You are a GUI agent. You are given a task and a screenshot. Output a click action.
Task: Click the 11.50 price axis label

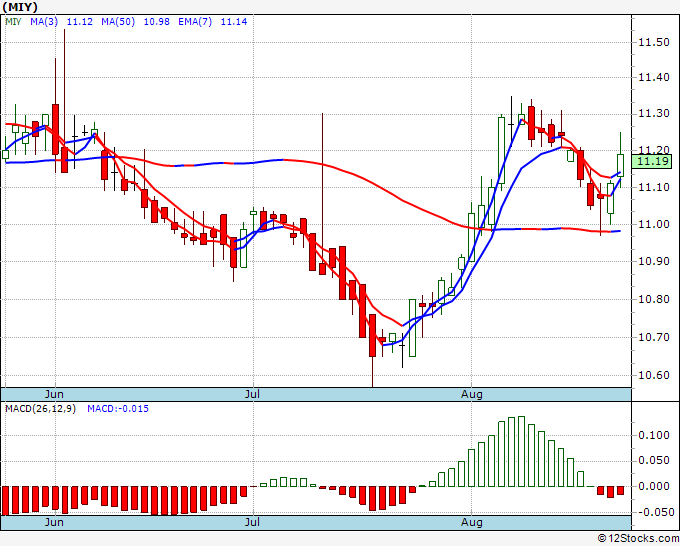tap(654, 42)
